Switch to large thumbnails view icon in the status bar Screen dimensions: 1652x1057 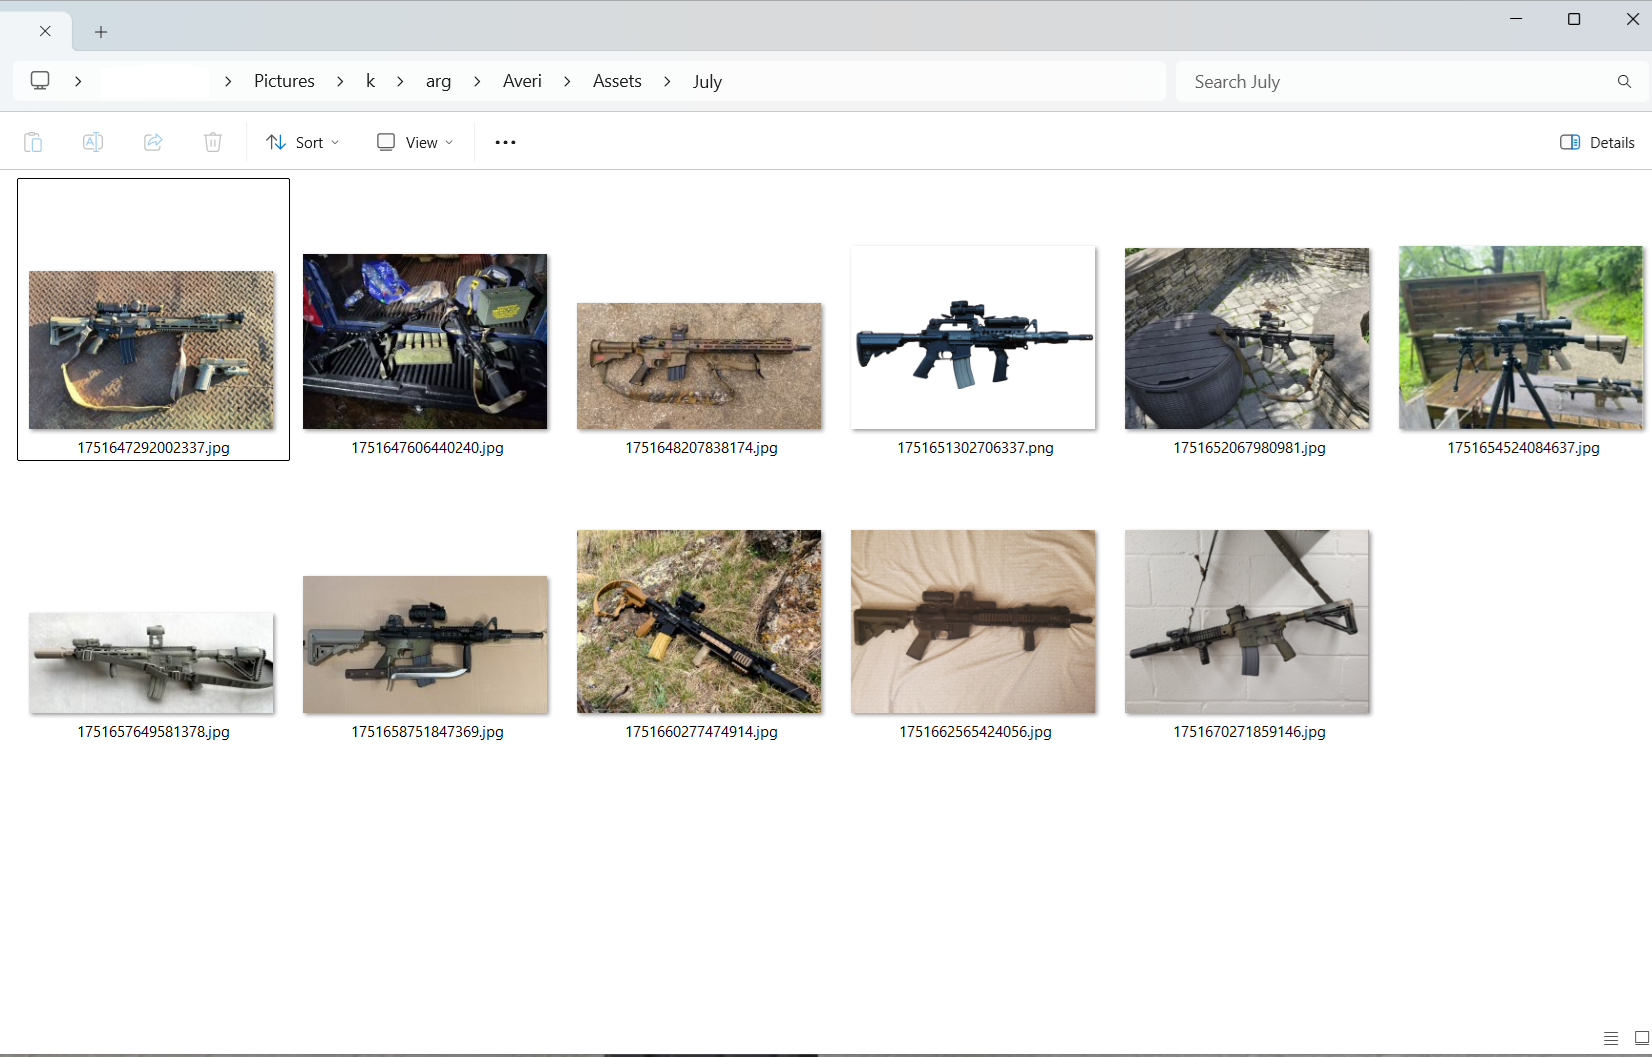pos(1641,1038)
